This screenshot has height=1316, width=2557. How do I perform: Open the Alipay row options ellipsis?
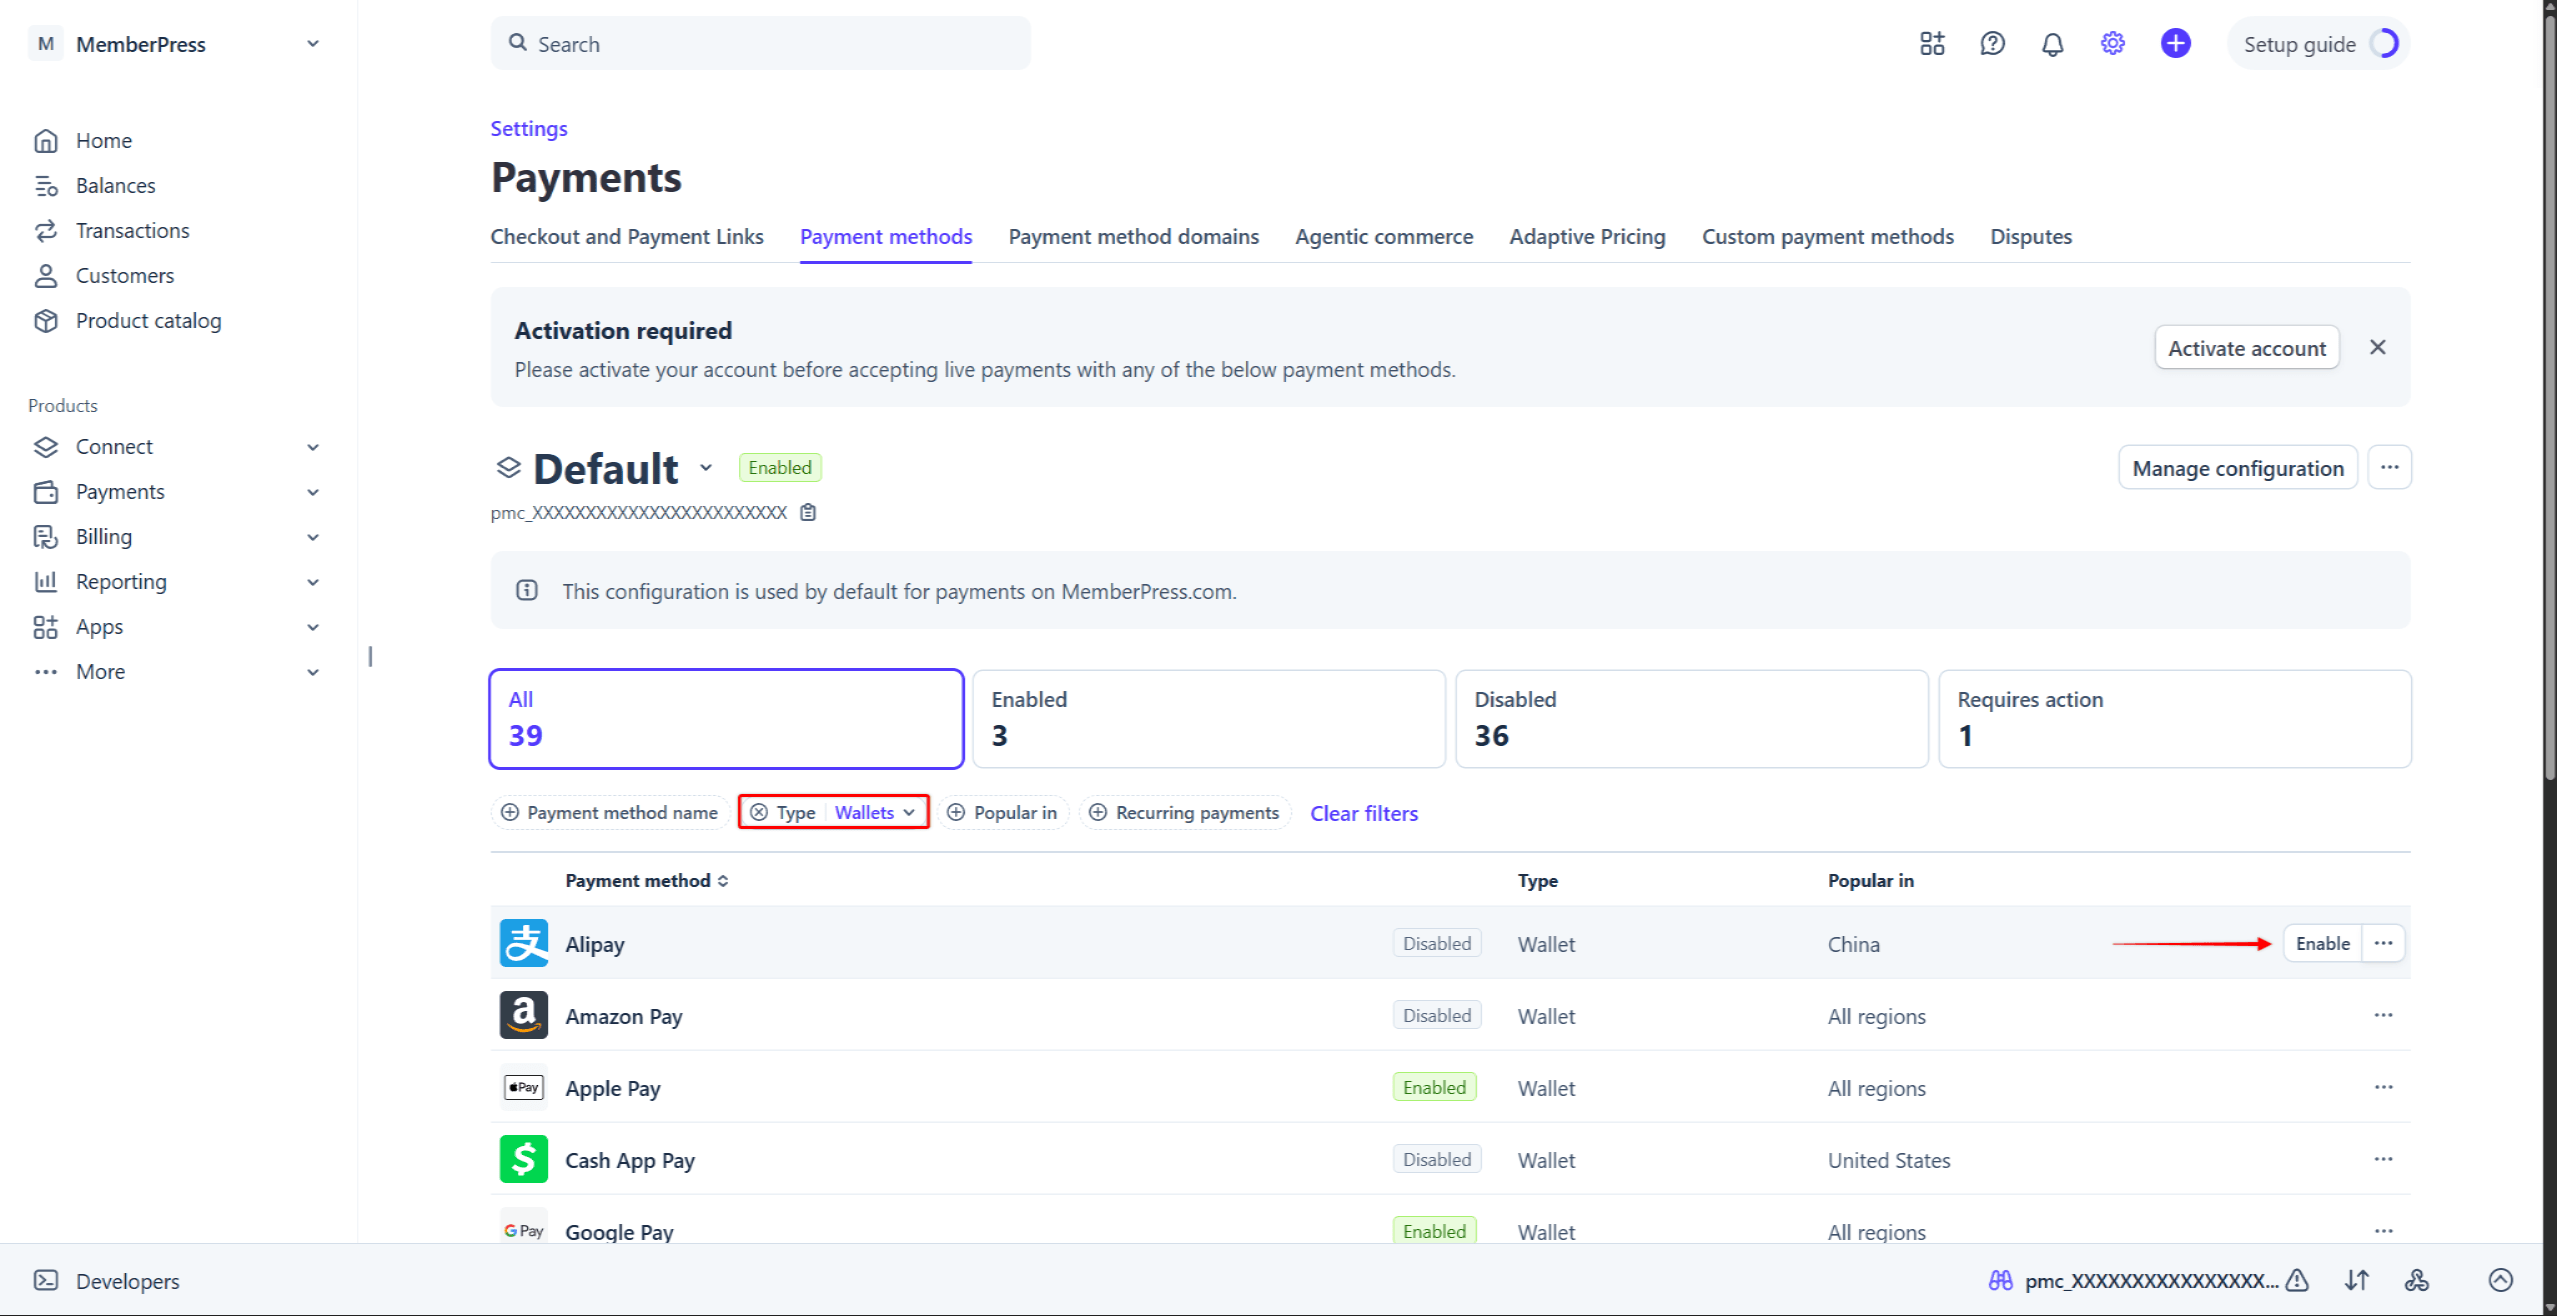(2383, 943)
